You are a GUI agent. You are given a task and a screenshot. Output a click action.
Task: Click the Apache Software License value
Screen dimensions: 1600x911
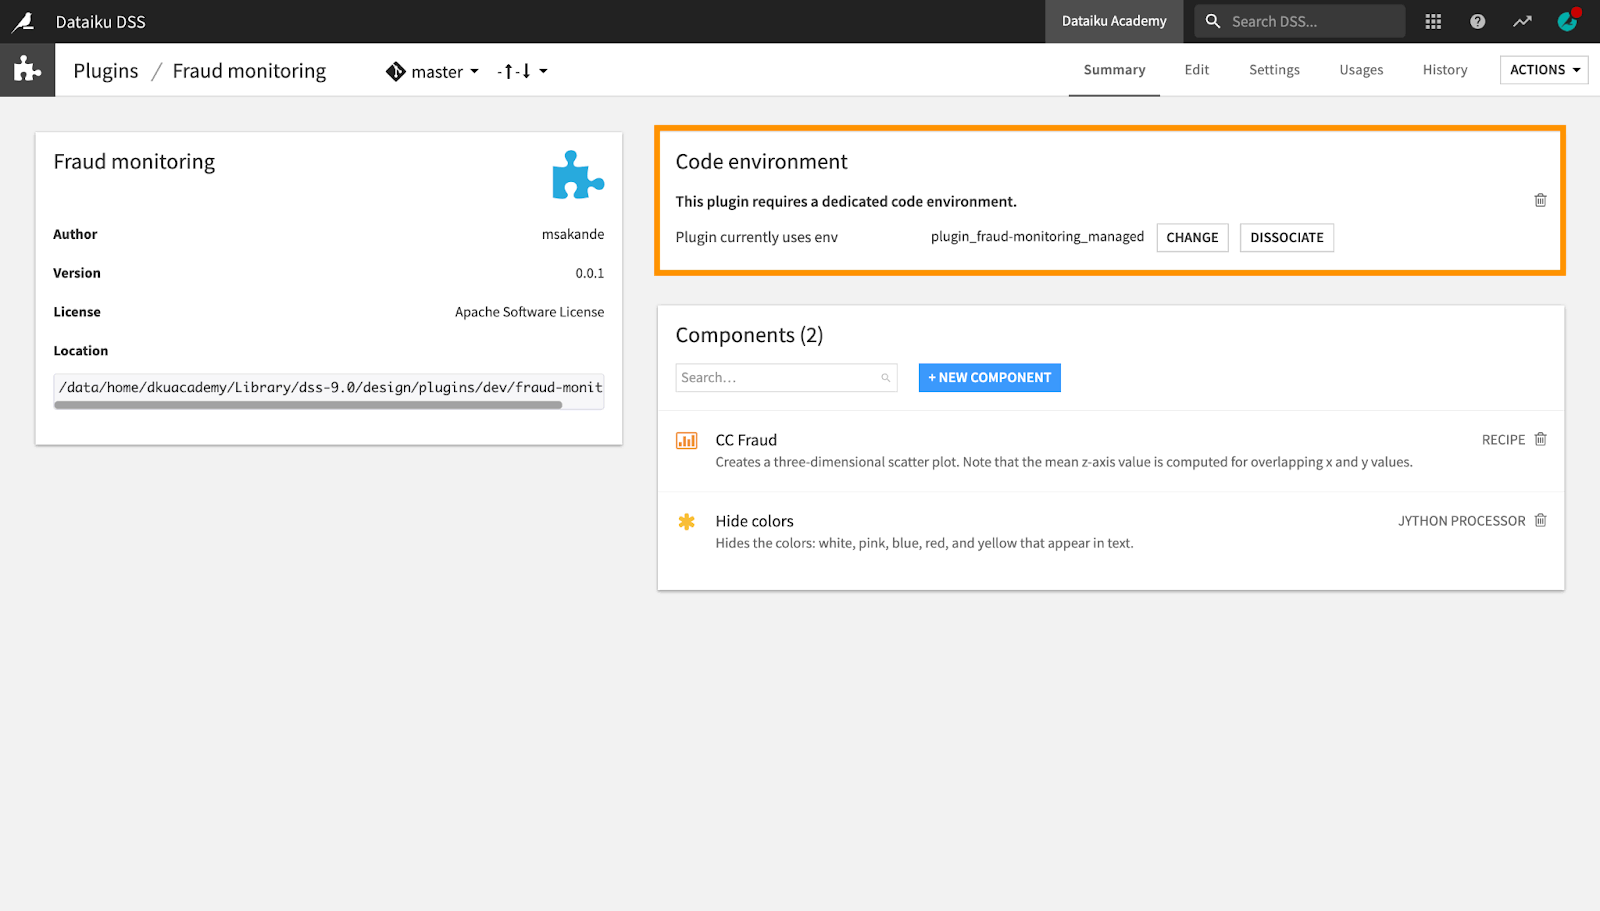point(529,312)
